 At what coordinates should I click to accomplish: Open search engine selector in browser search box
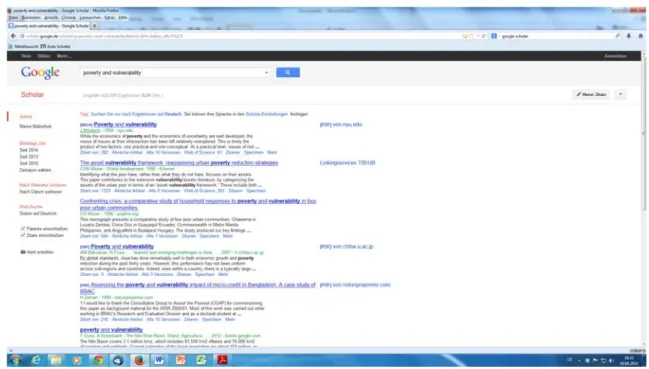(494, 36)
